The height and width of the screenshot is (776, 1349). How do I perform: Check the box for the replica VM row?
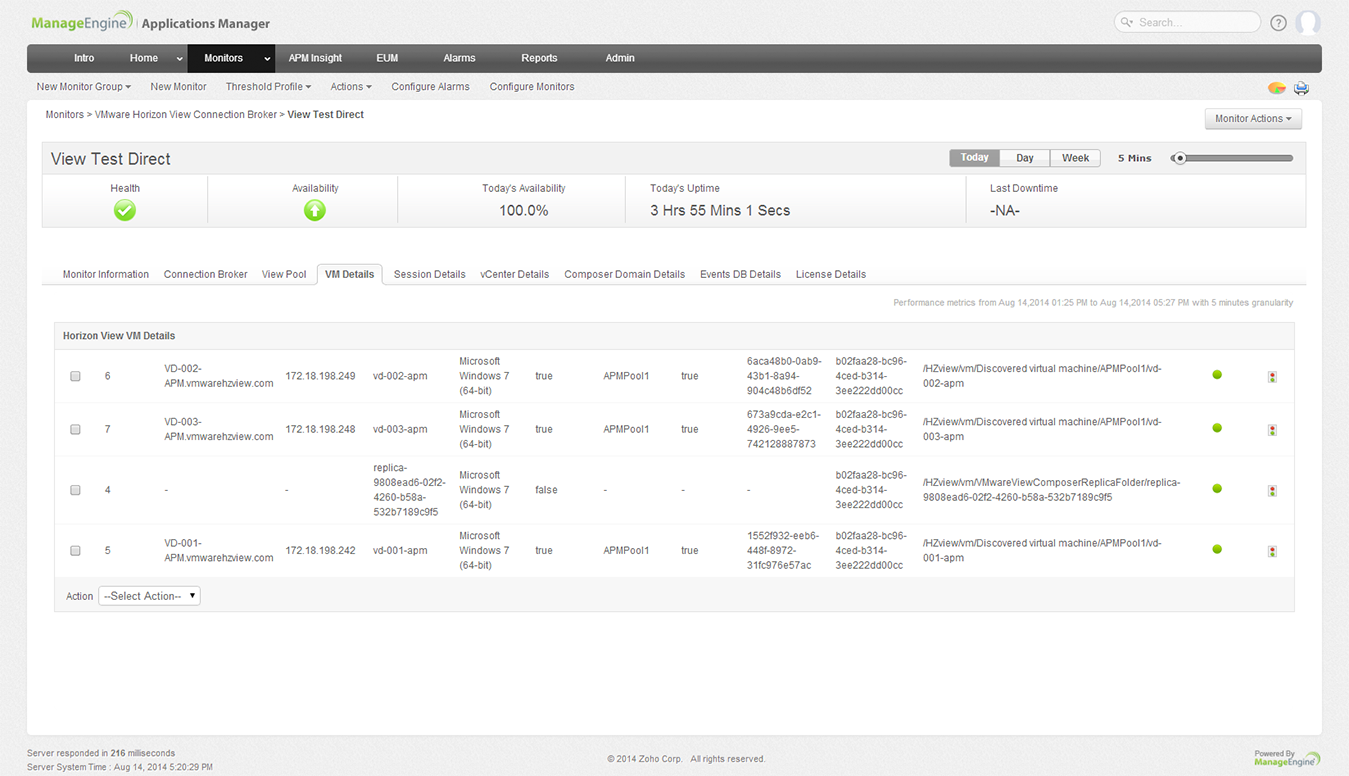(75, 491)
